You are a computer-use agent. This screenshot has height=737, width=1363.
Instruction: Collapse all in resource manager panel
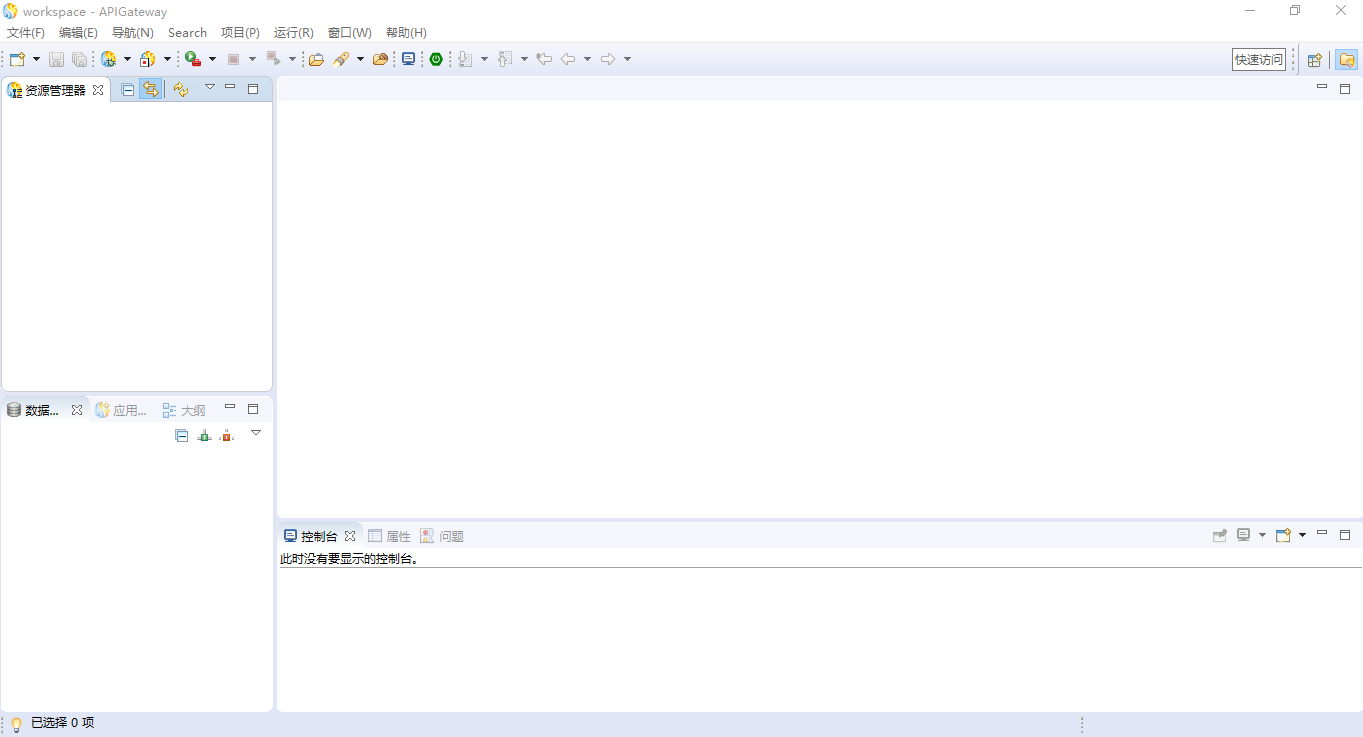click(128, 89)
